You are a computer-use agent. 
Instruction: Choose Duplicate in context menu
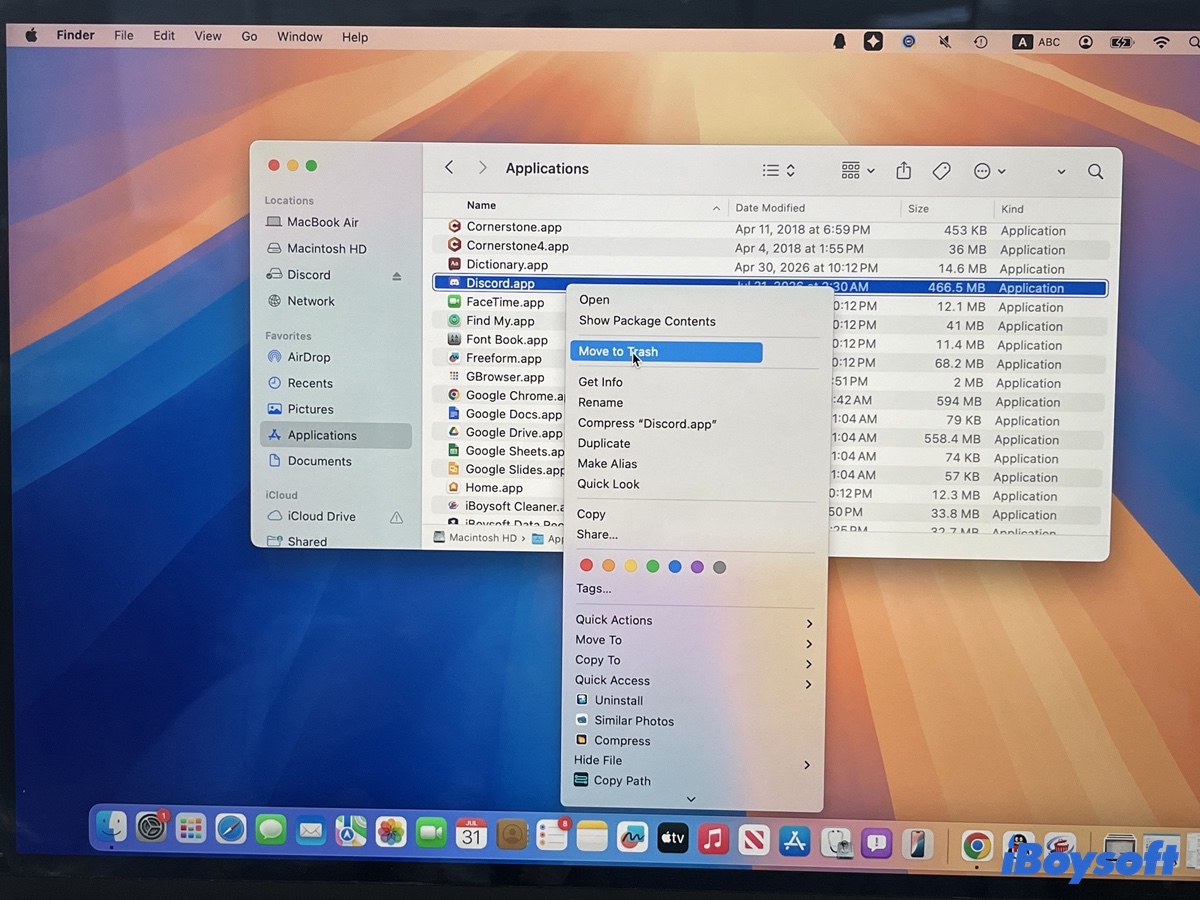[x=604, y=443]
